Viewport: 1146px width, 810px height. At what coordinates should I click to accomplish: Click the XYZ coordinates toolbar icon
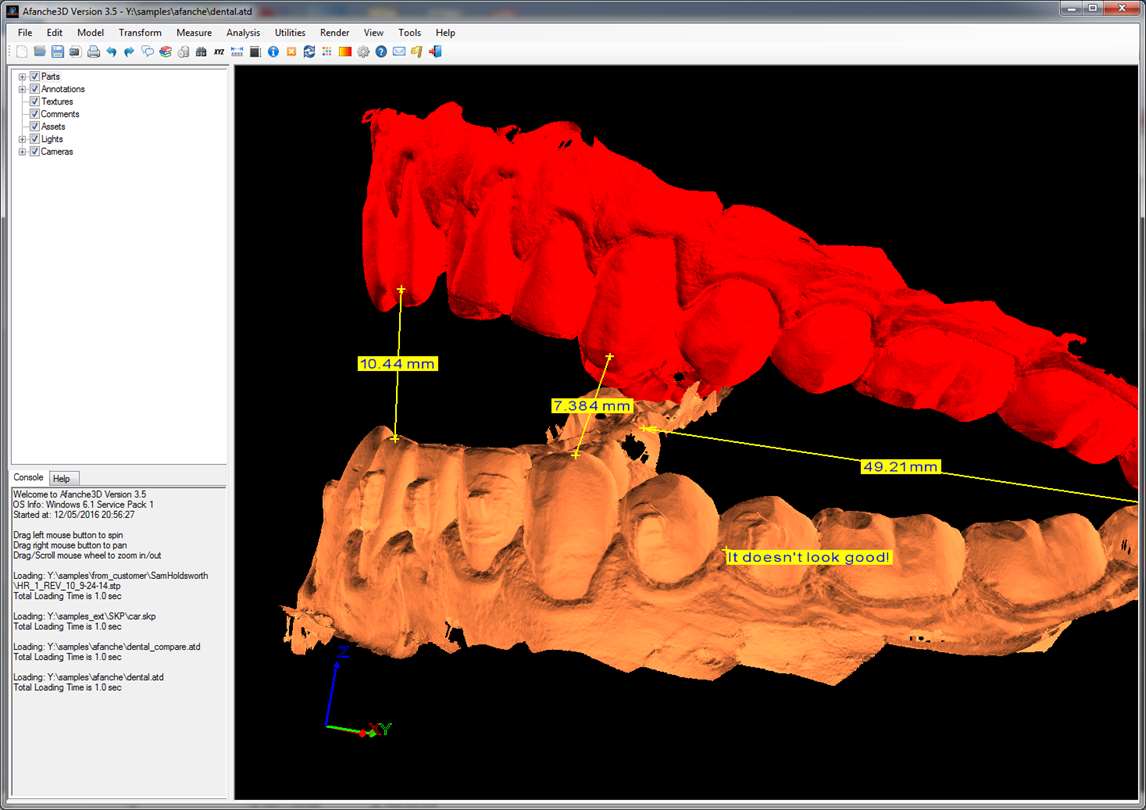click(219, 52)
